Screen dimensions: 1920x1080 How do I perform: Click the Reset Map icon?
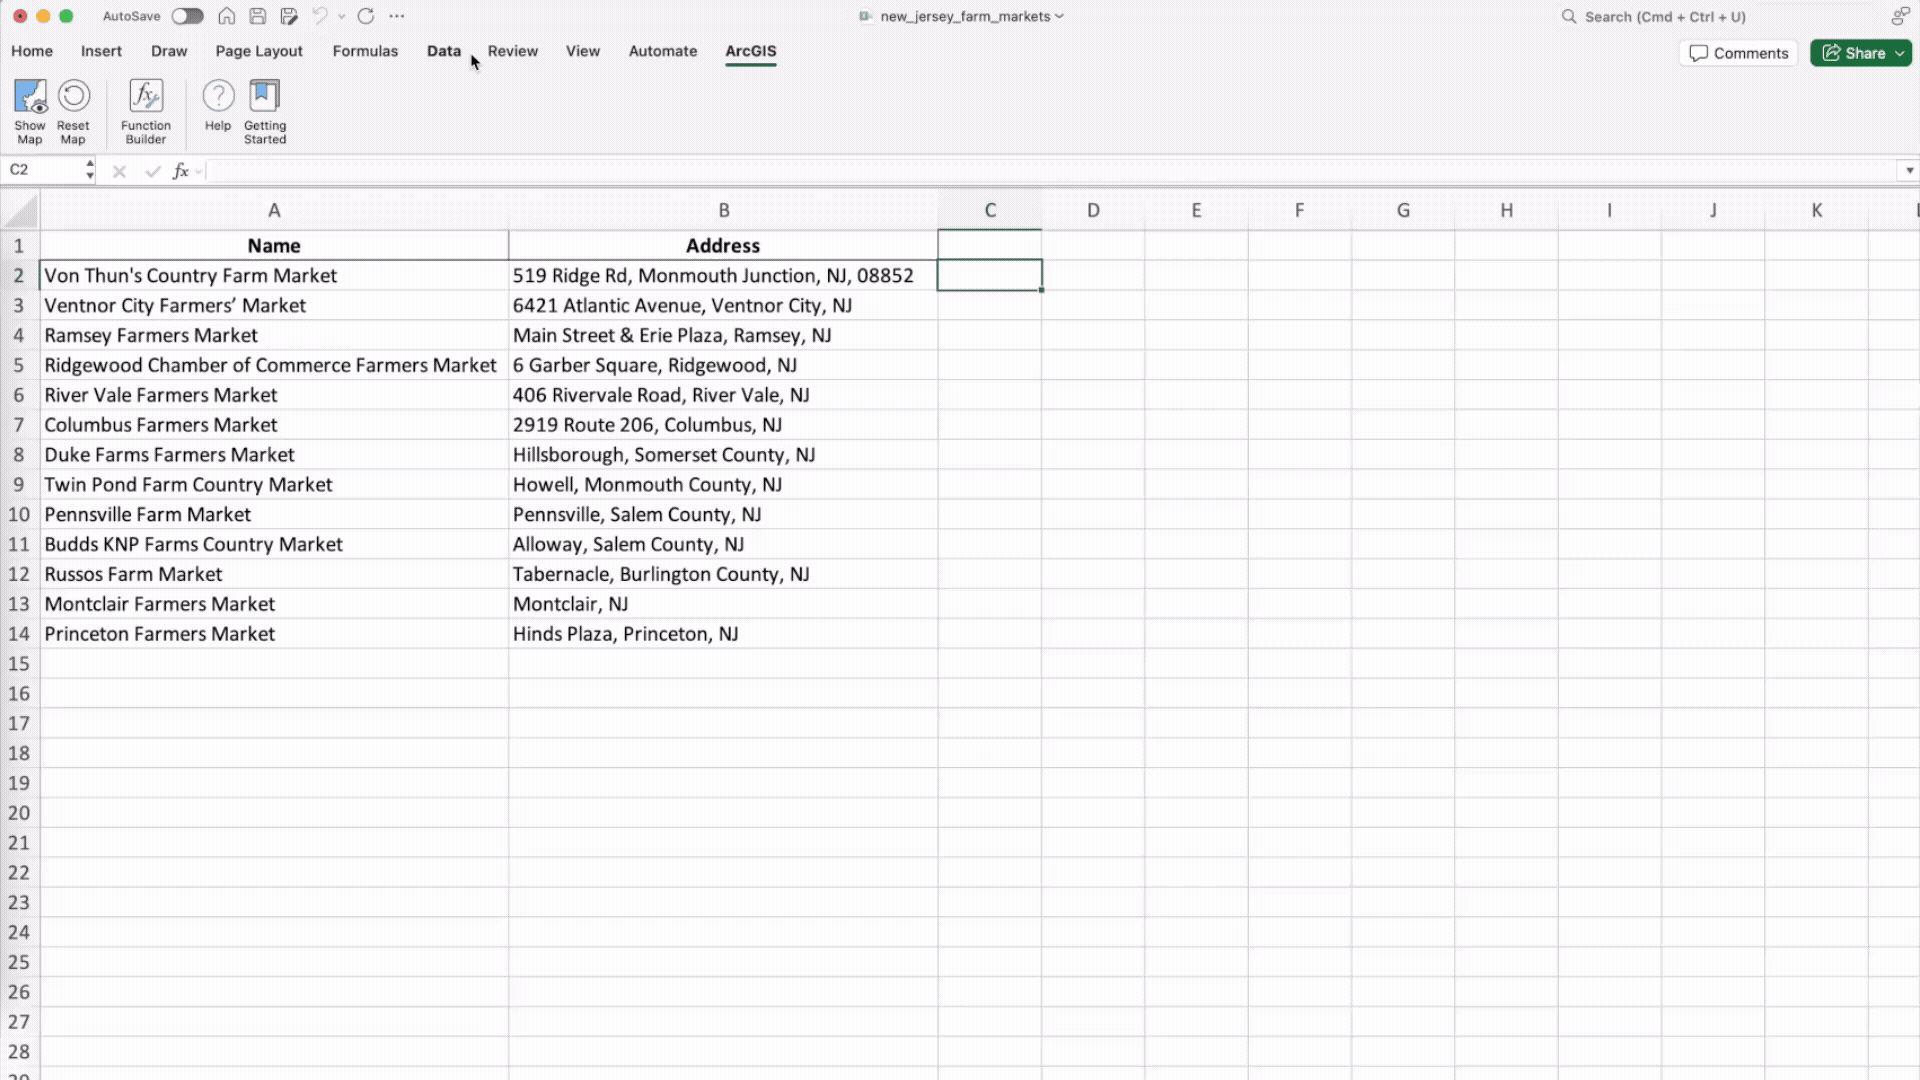73,110
